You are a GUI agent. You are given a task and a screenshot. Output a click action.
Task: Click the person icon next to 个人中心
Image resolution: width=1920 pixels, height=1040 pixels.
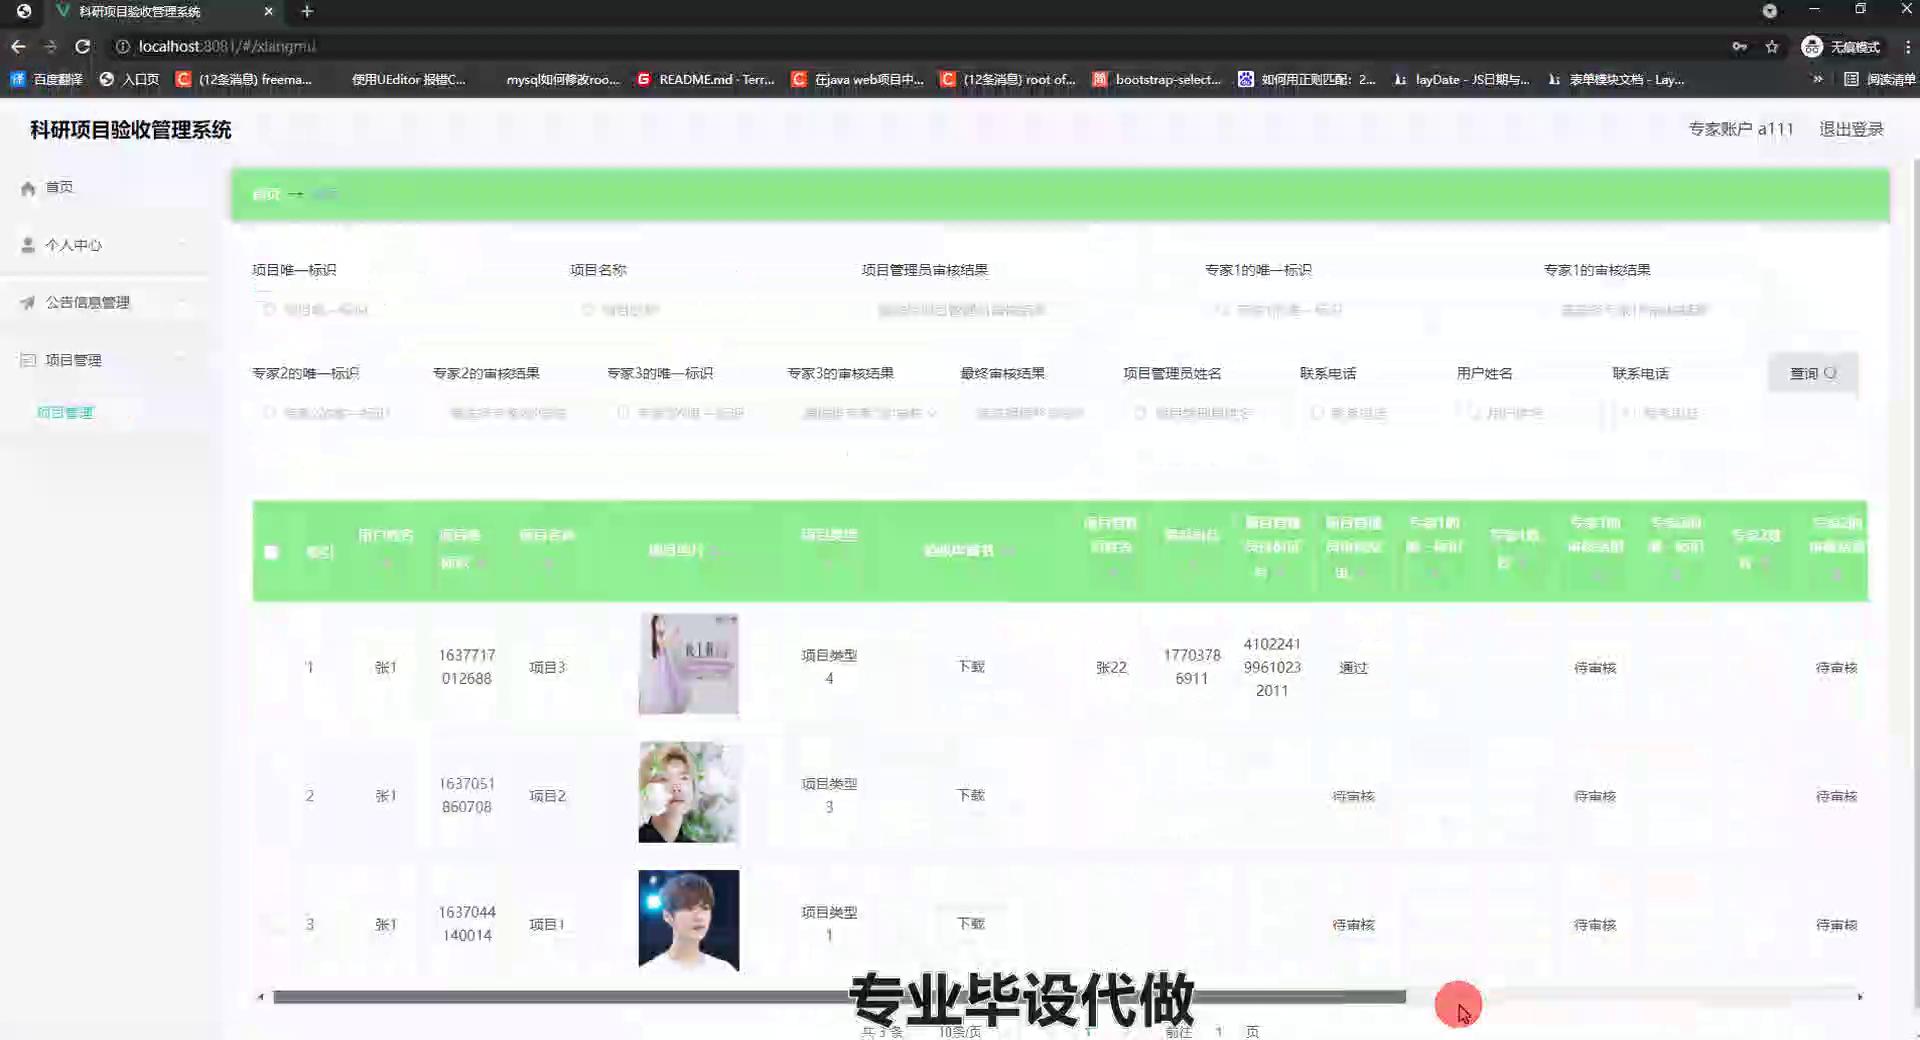click(28, 245)
